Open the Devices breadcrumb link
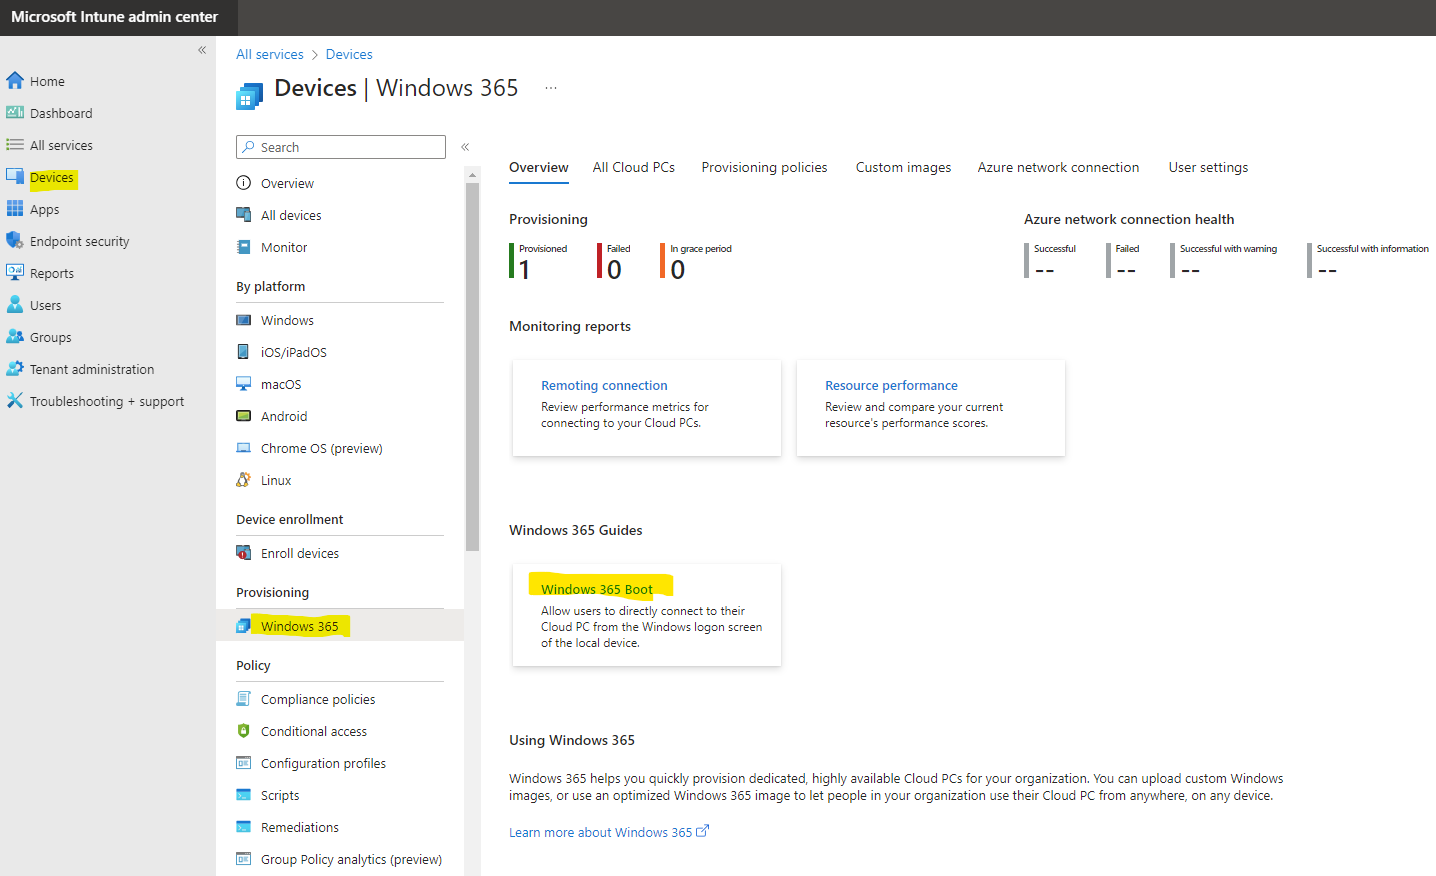 [x=349, y=54]
